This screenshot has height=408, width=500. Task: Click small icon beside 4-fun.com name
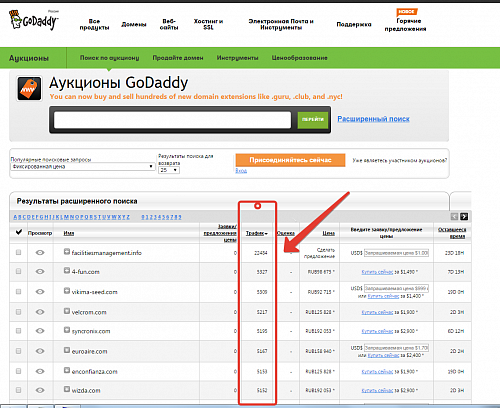point(67,270)
